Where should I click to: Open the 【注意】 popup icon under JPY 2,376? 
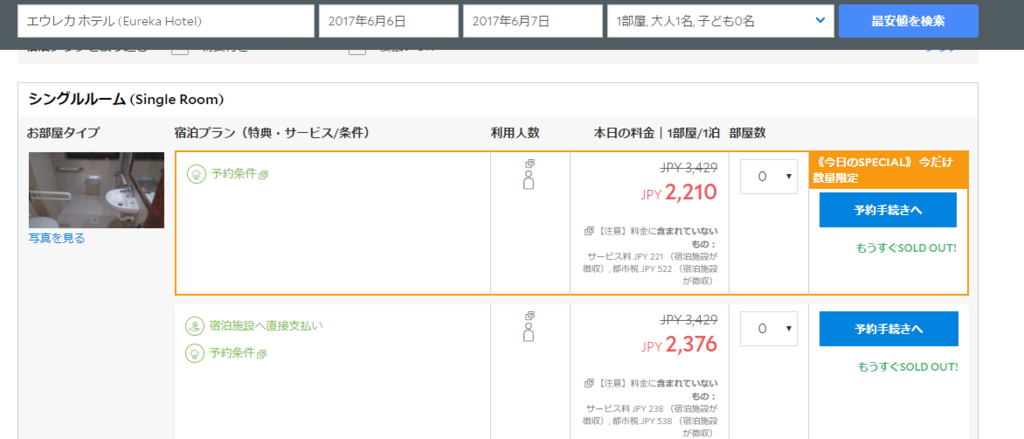point(588,382)
